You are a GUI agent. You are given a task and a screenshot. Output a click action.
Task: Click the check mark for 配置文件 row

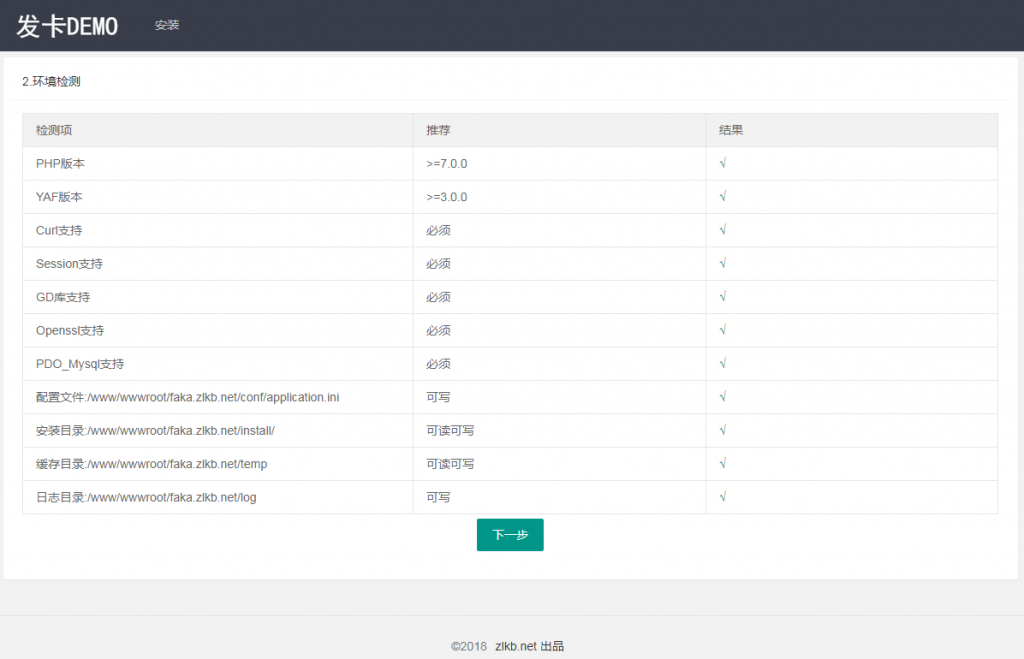[723, 396]
